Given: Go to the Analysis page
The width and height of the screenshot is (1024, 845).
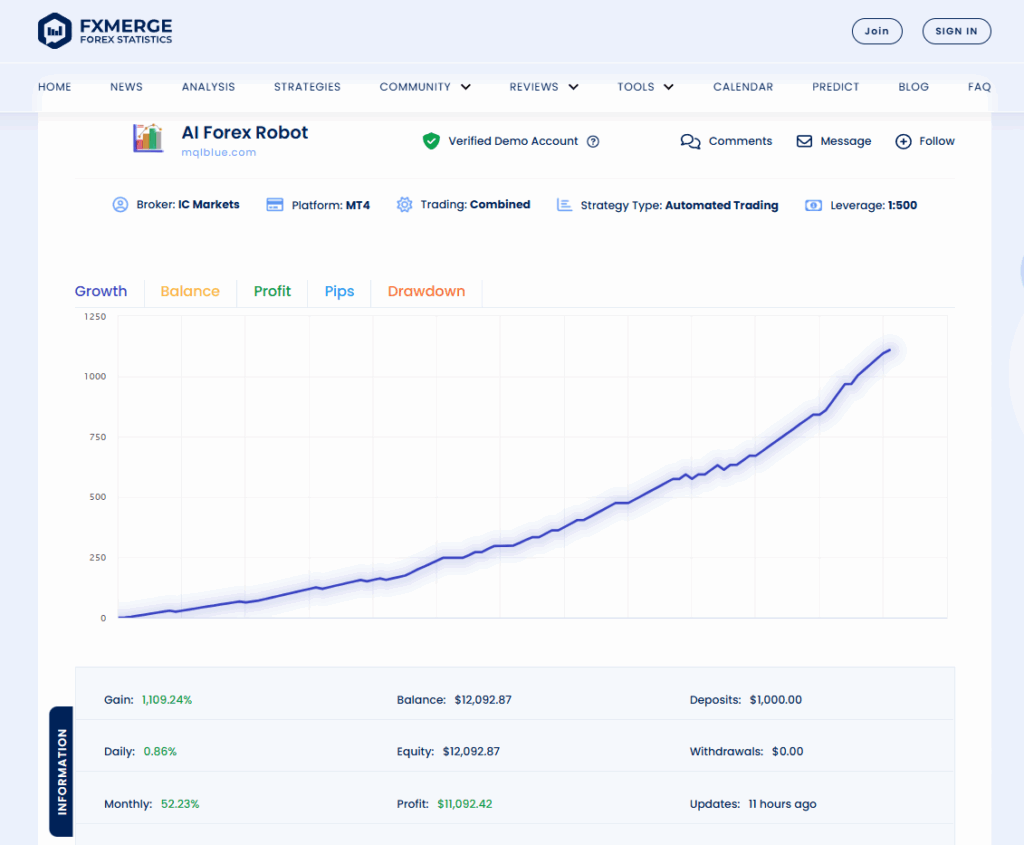Looking at the screenshot, I should pos(208,87).
